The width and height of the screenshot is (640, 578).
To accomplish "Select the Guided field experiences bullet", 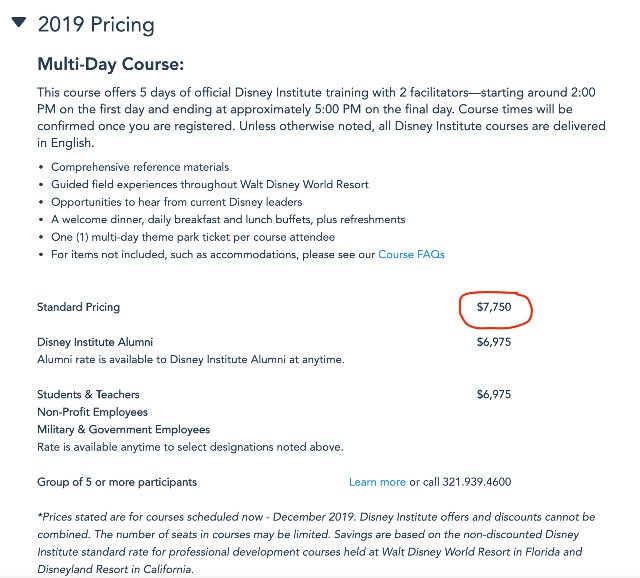I will click(210, 185).
